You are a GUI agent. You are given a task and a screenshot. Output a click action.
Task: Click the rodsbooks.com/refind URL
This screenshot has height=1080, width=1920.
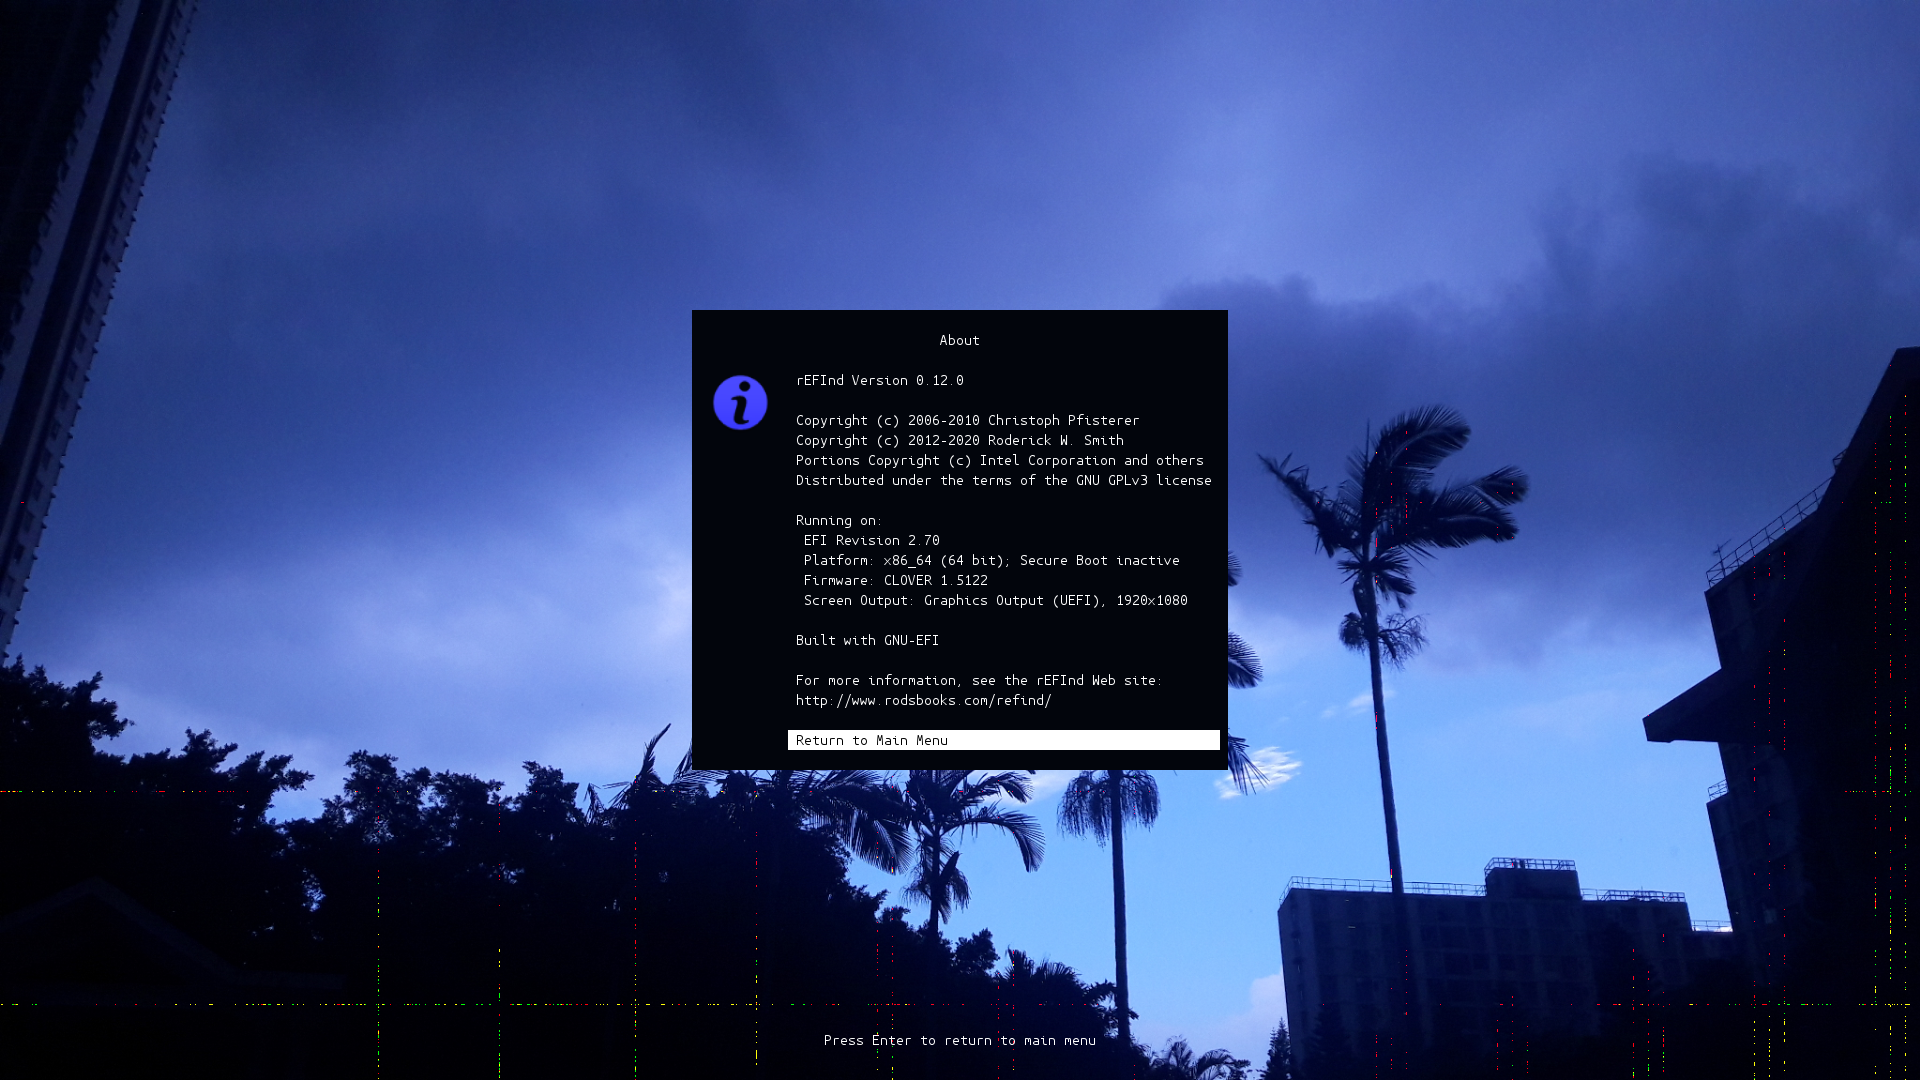tap(923, 700)
